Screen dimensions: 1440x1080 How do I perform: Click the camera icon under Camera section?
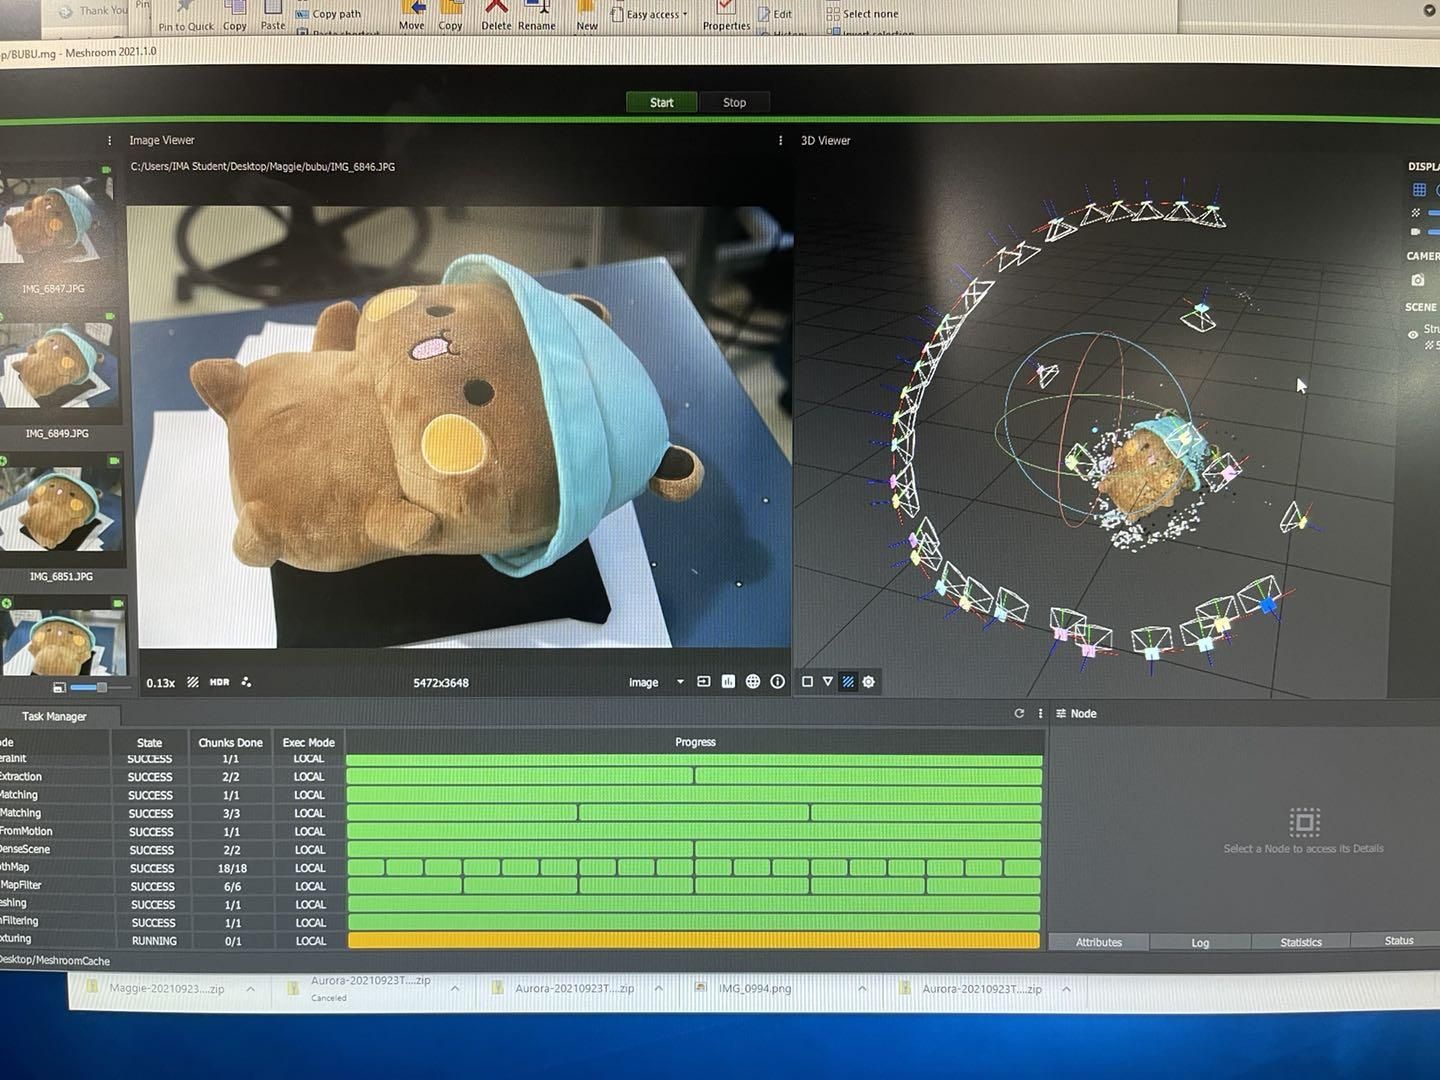point(1418,280)
